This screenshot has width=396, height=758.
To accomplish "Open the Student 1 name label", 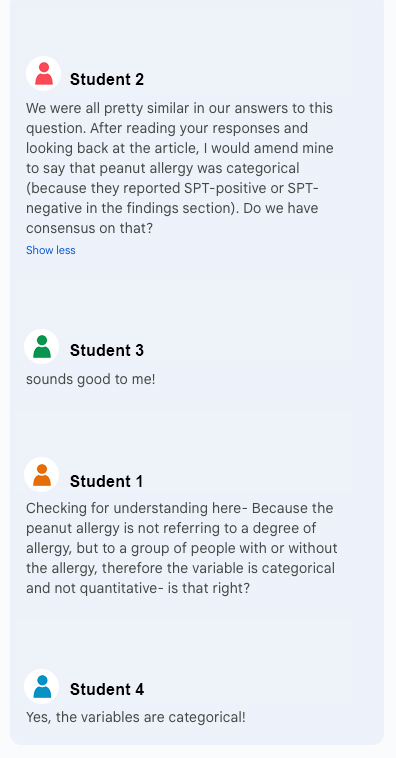I will (107, 481).
